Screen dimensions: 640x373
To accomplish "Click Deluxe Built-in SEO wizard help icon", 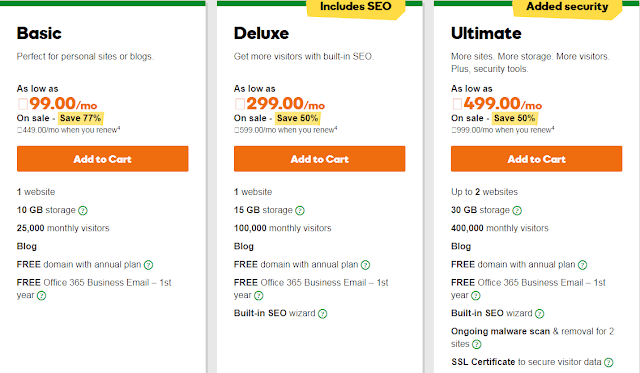I will pyautogui.click(x=323, y=314).
